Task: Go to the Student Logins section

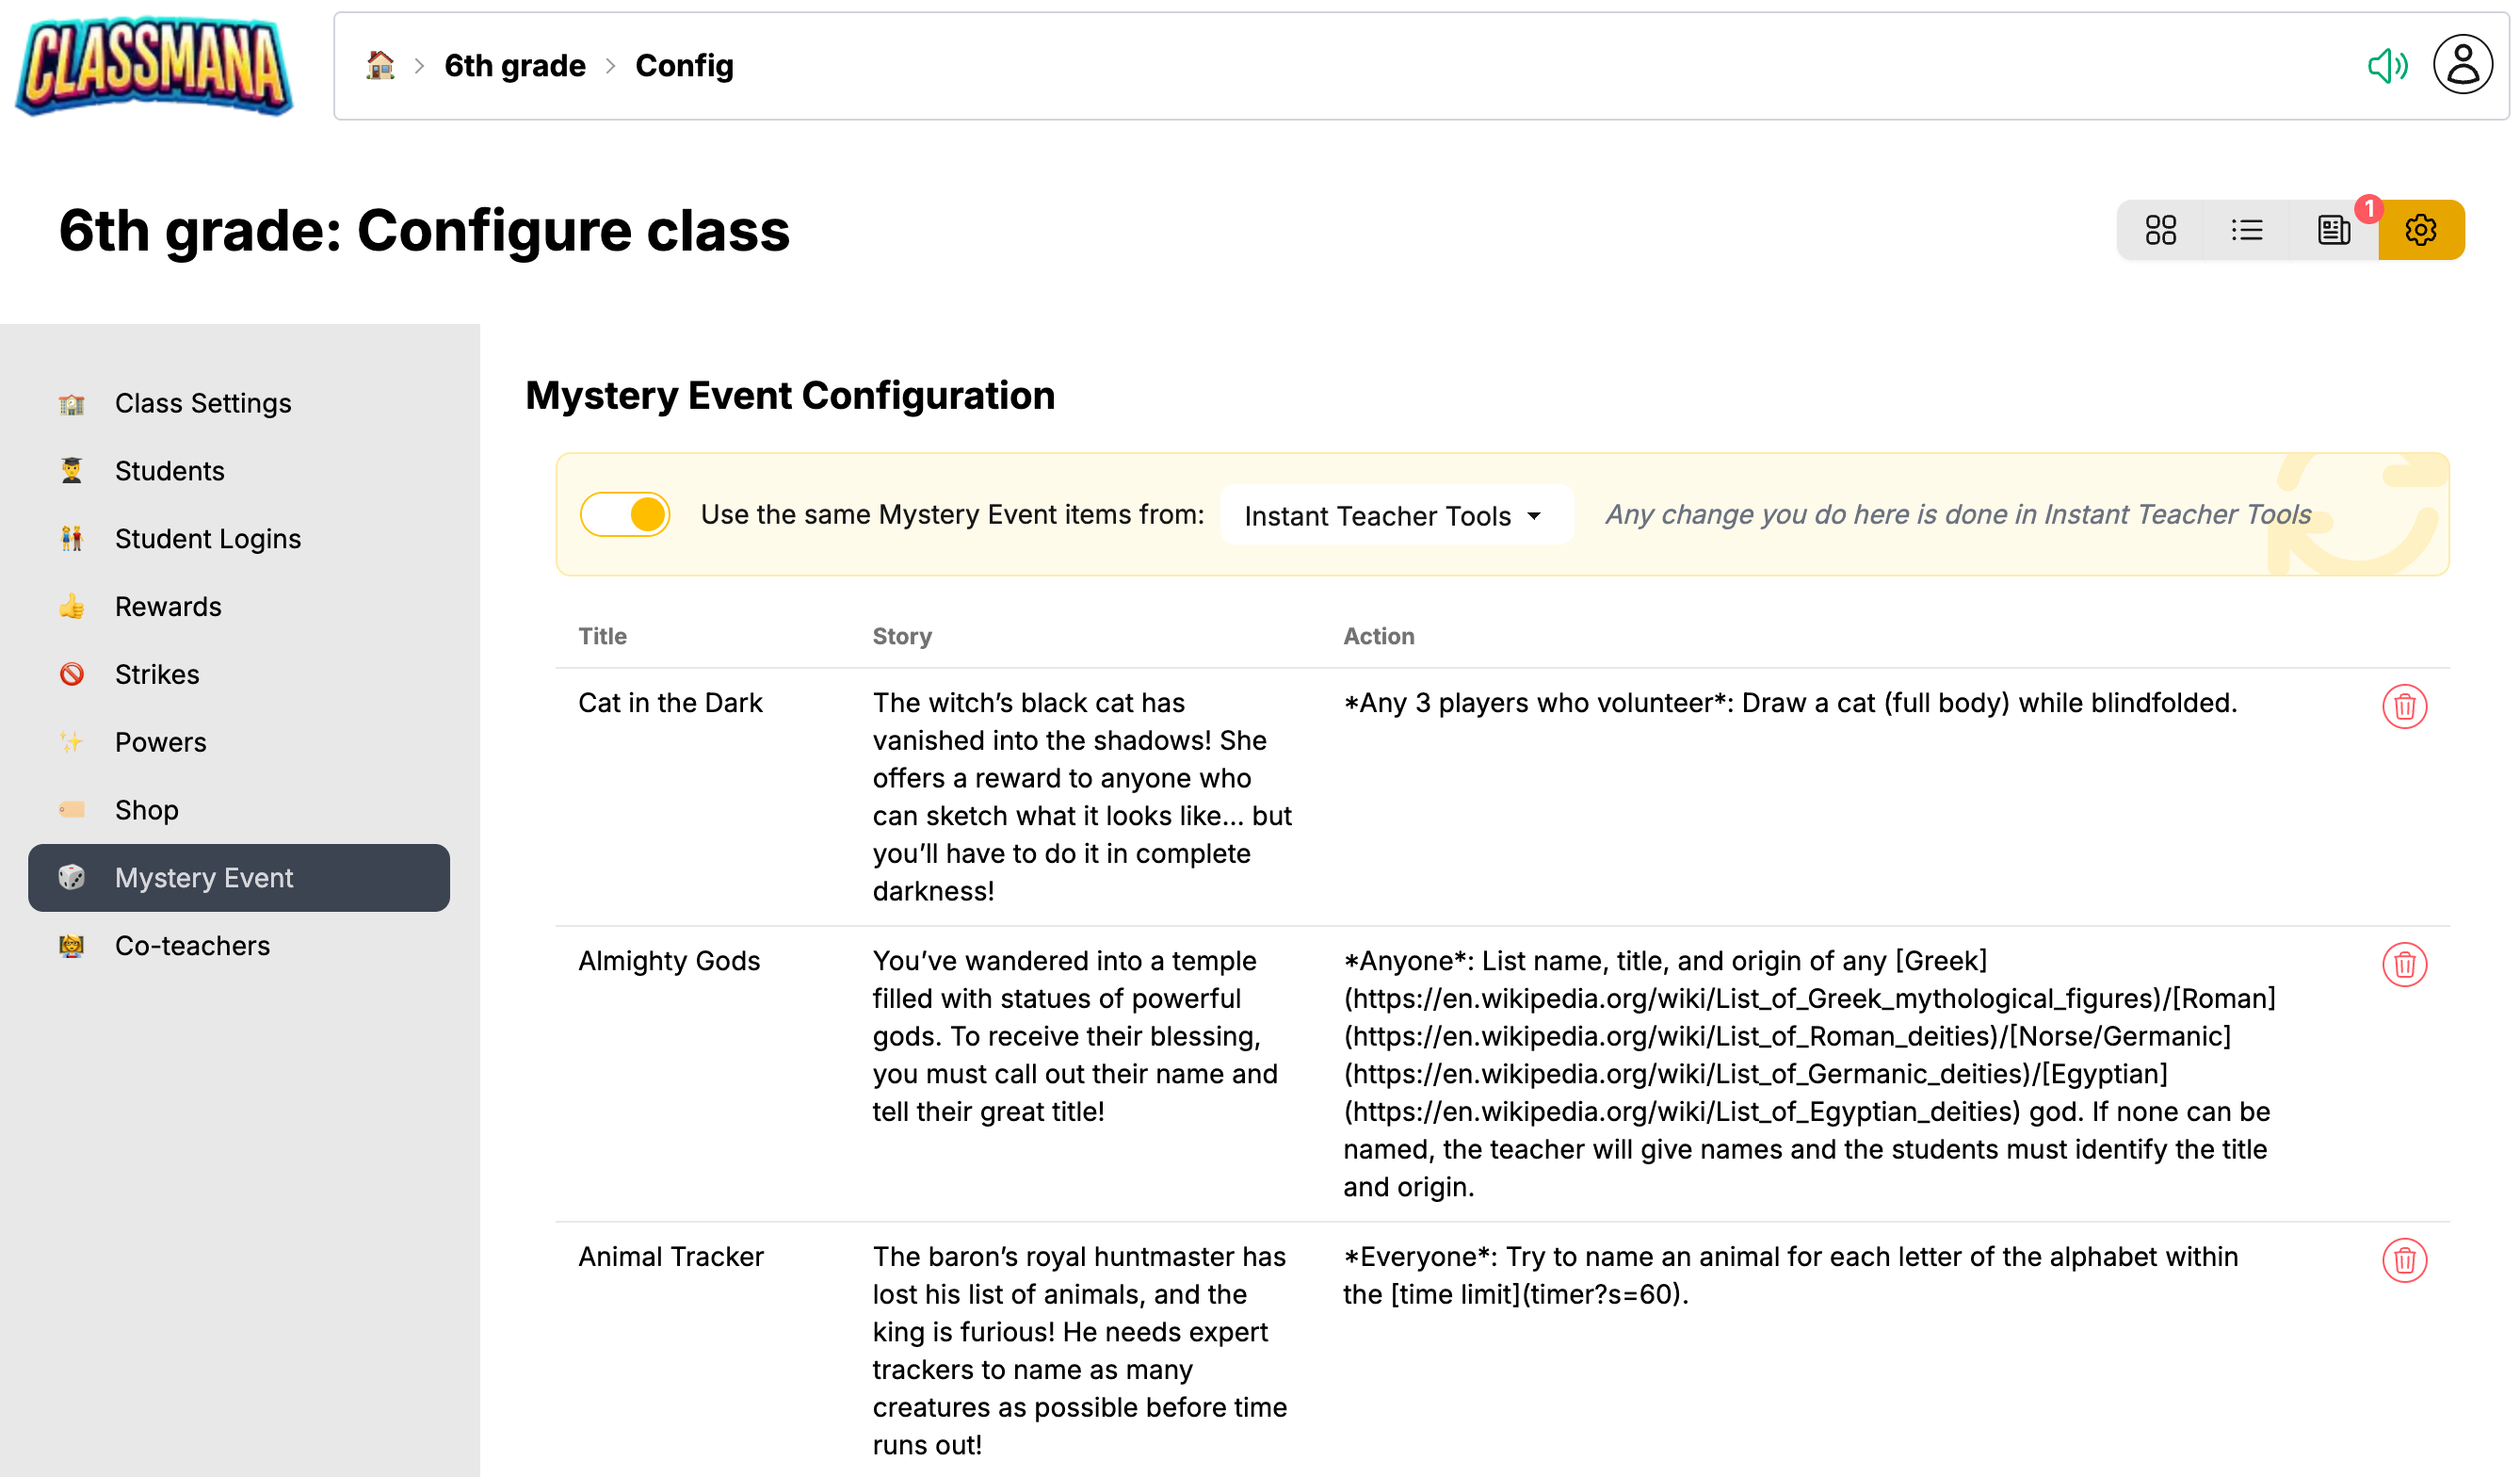Action: (x=207, y=539)
